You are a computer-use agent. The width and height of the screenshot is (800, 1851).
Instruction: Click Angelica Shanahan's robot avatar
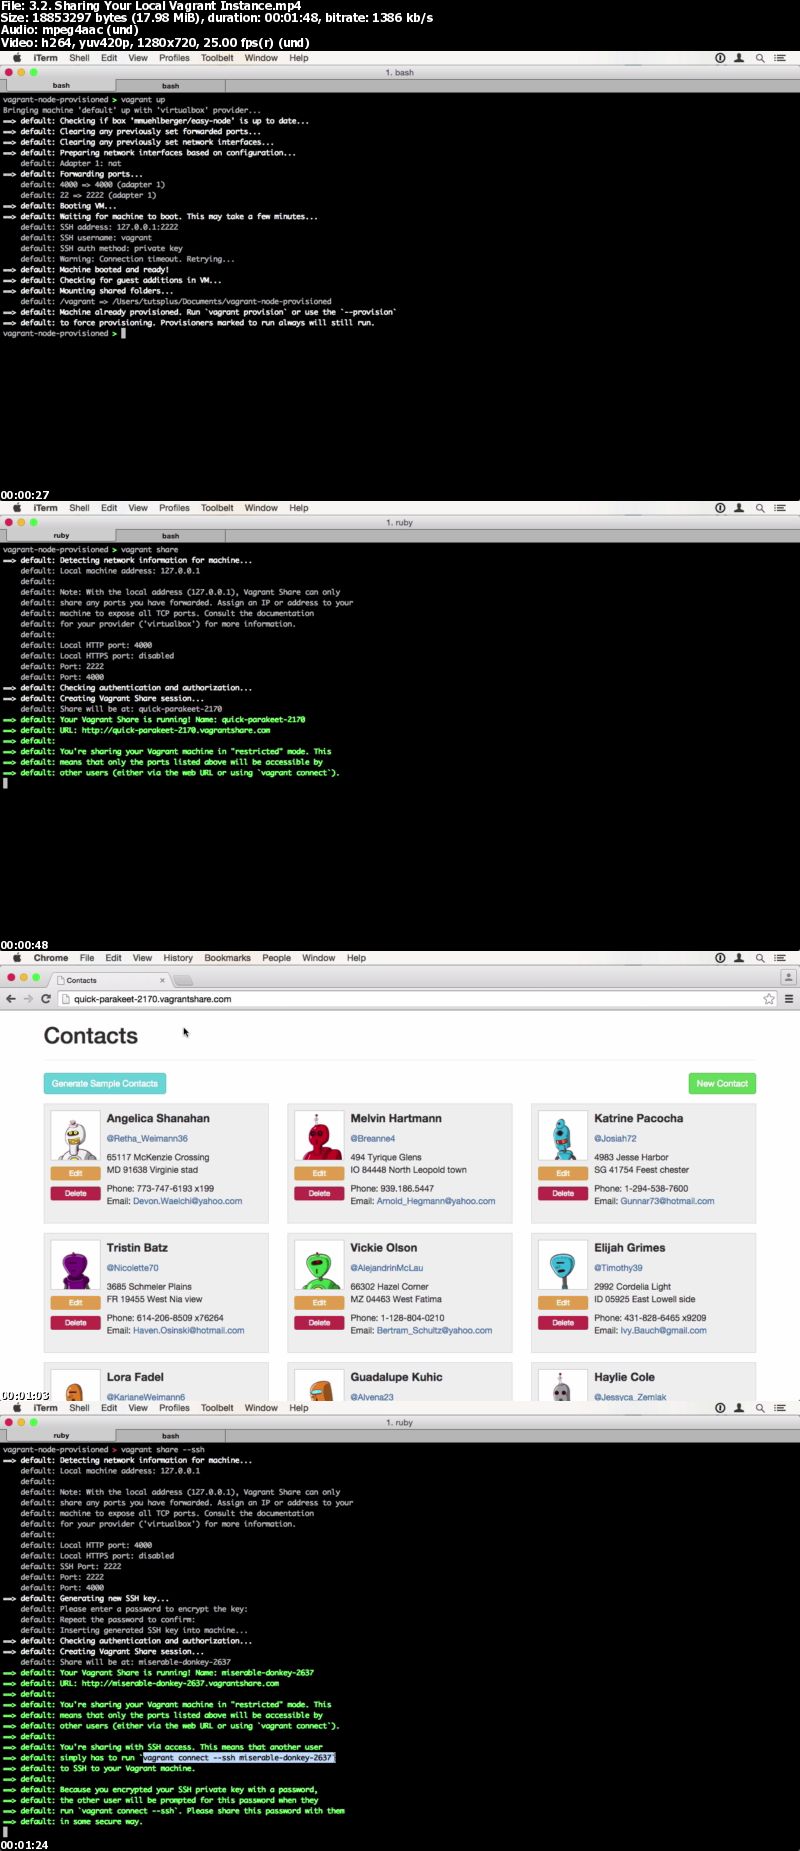(75, 1136)
